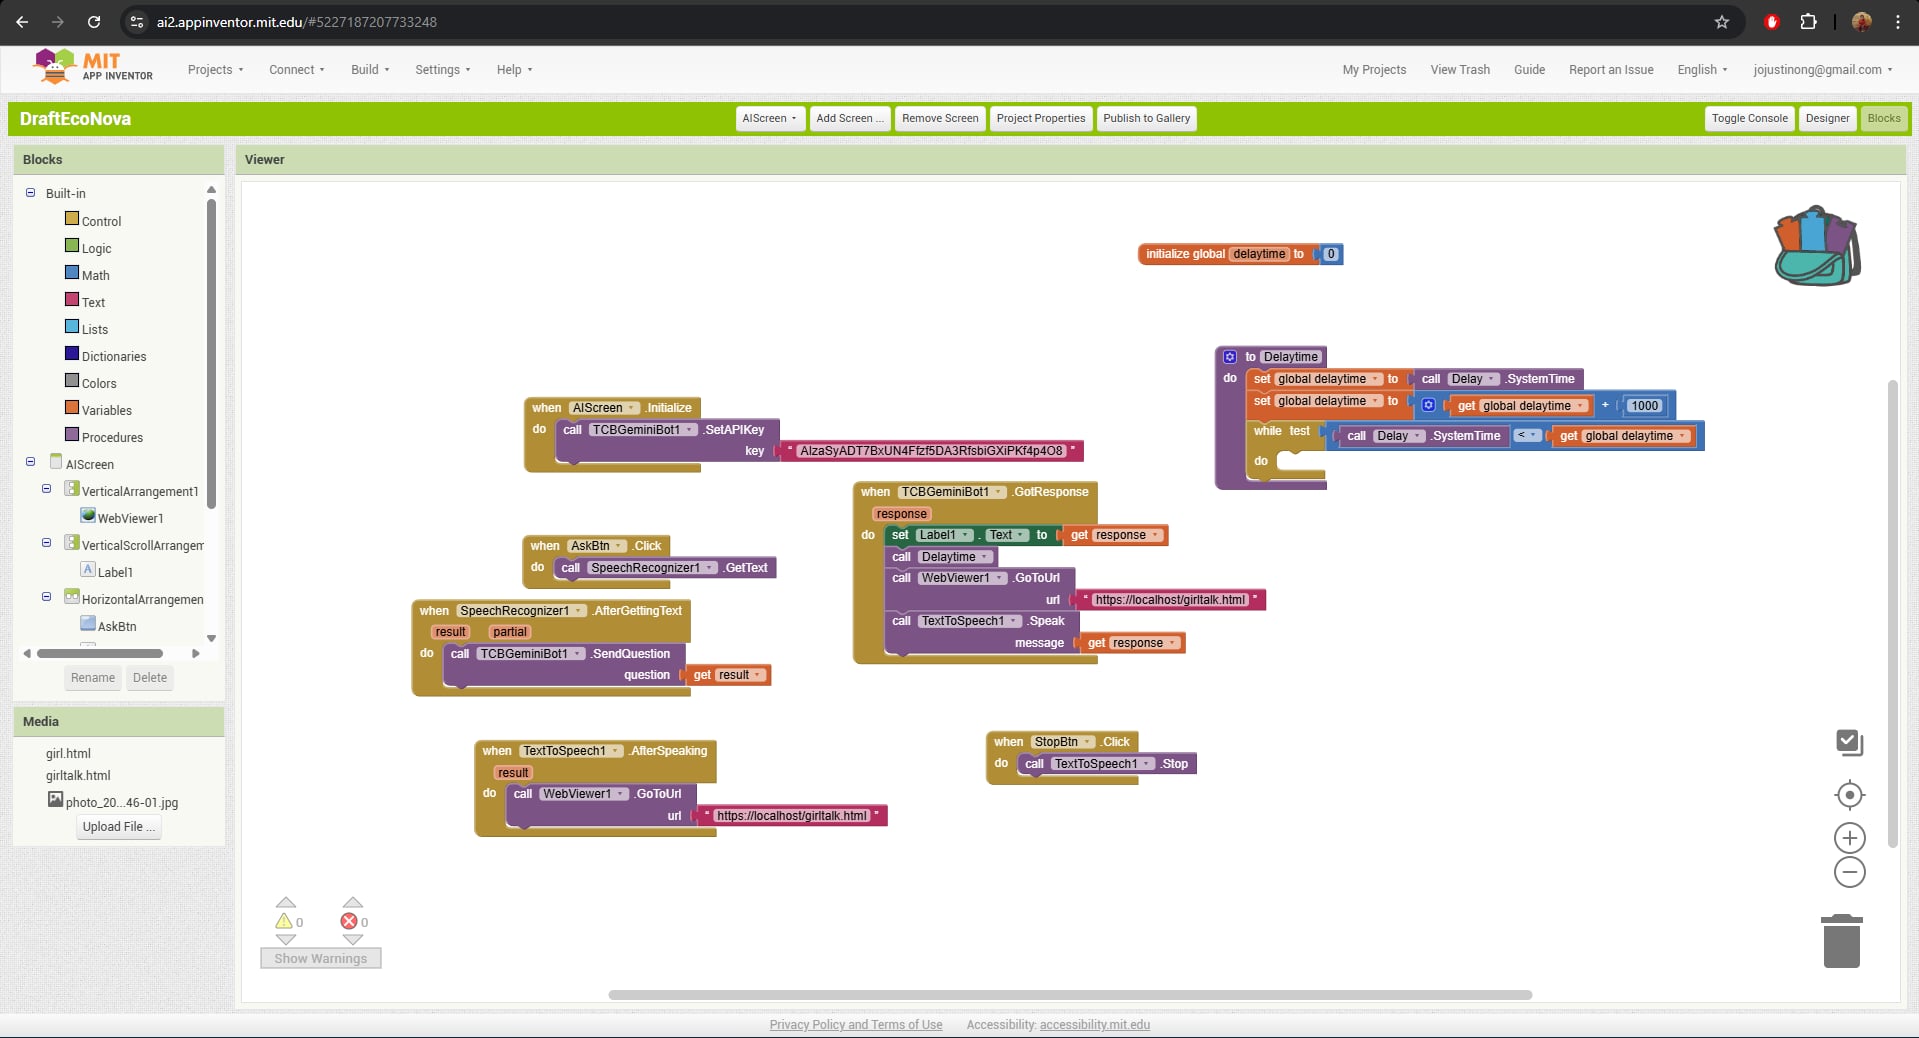
Task: Collapse the AIScreen component tree
Action: (x=30, y=463)
